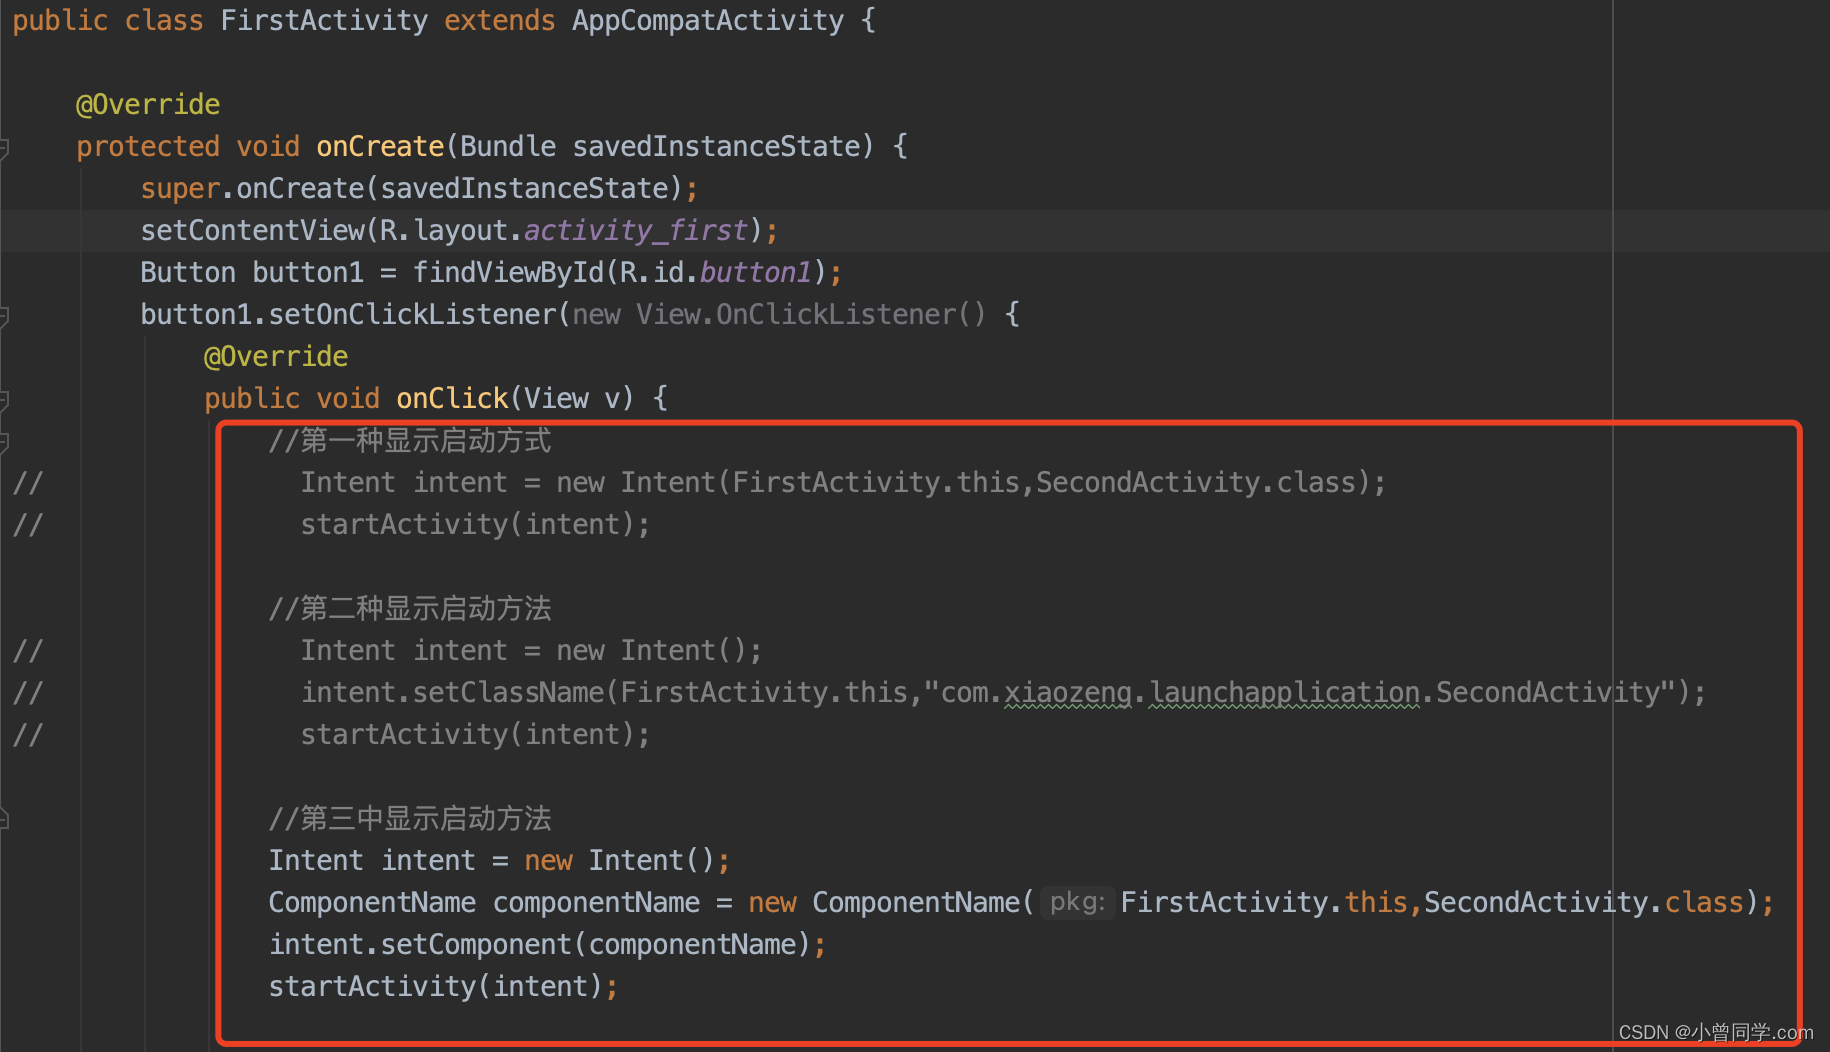Click the Bundle parameter type
Screen dimensions: 1830x1052
(508, 146)
